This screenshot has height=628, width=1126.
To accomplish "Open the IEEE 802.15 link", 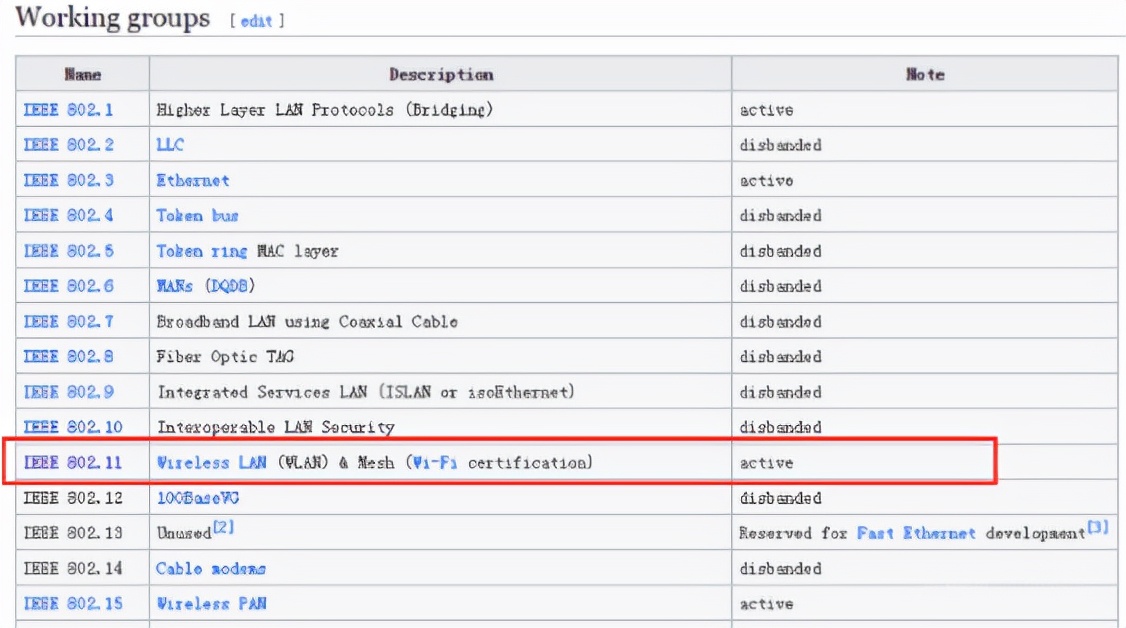I will 73,604.
